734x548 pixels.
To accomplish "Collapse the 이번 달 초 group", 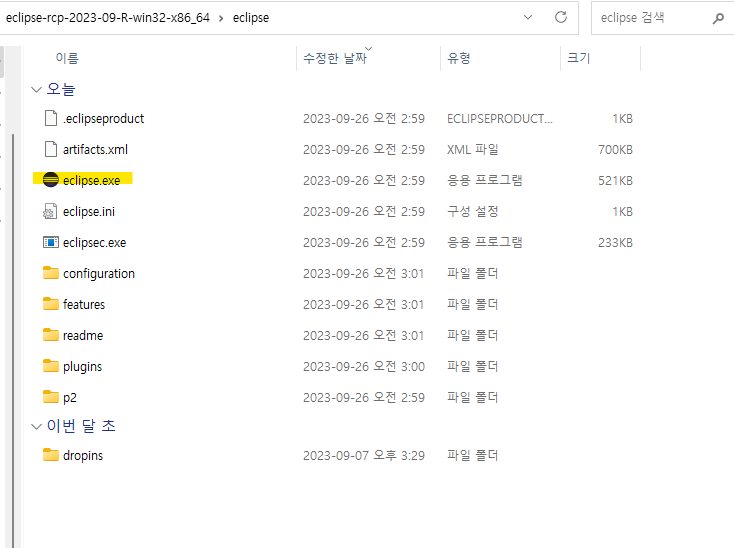I will coord(36,426).
